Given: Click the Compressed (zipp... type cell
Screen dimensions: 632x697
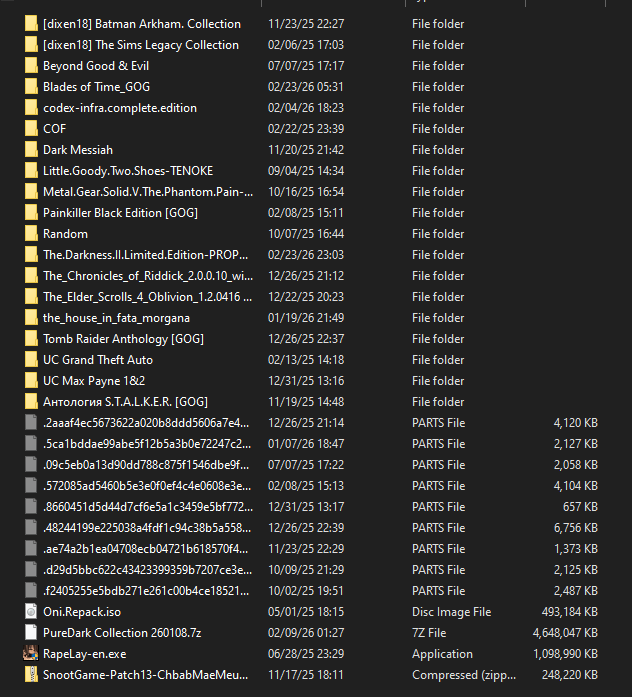Looking at the screenshot, I should [x=464, y=675].
